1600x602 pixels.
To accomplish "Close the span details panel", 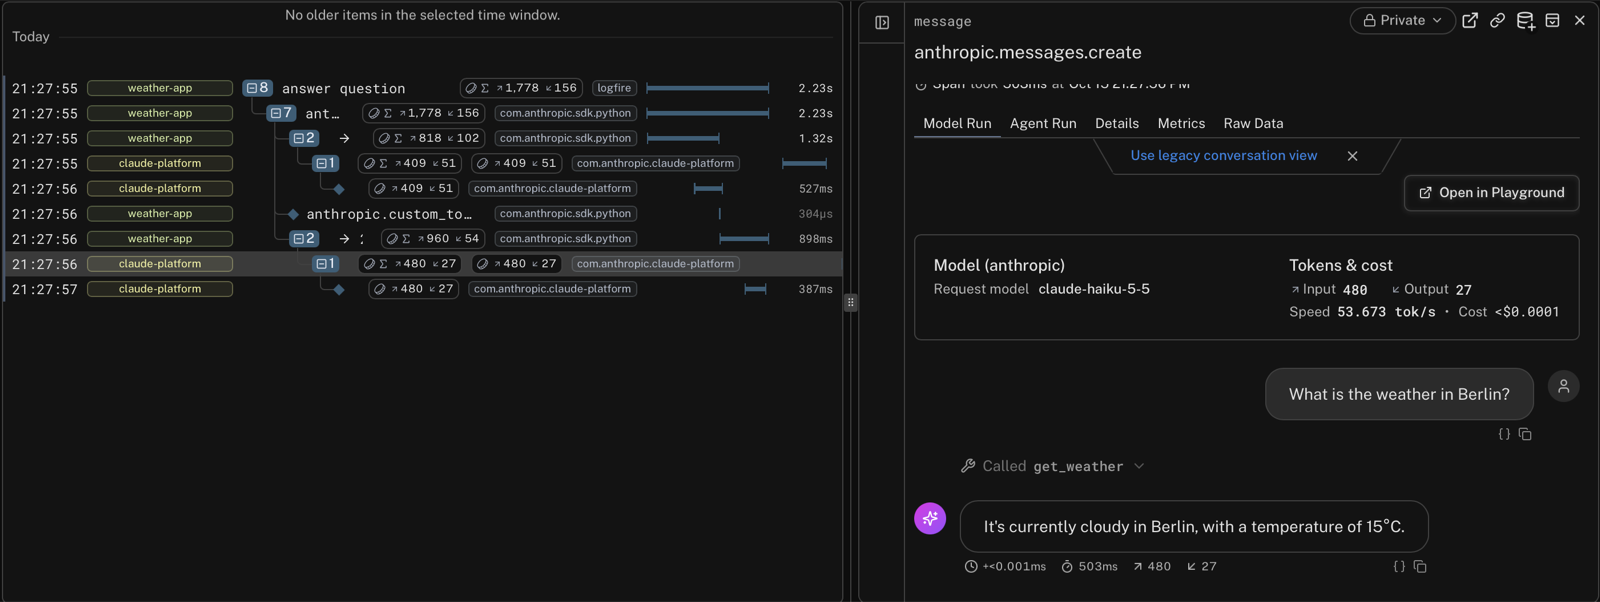I will click(x=1580, y=20).
